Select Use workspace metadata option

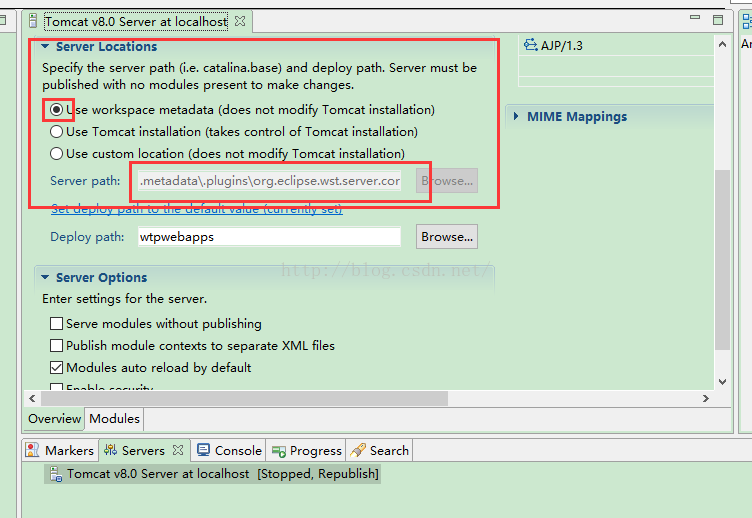click(57, 110)
